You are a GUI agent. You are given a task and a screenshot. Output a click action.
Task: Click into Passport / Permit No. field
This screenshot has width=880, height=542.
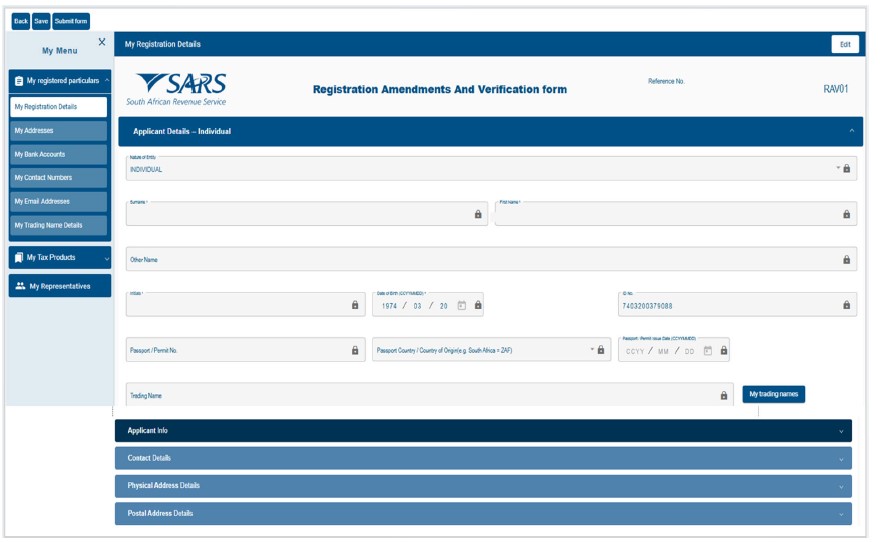(245, 350)
